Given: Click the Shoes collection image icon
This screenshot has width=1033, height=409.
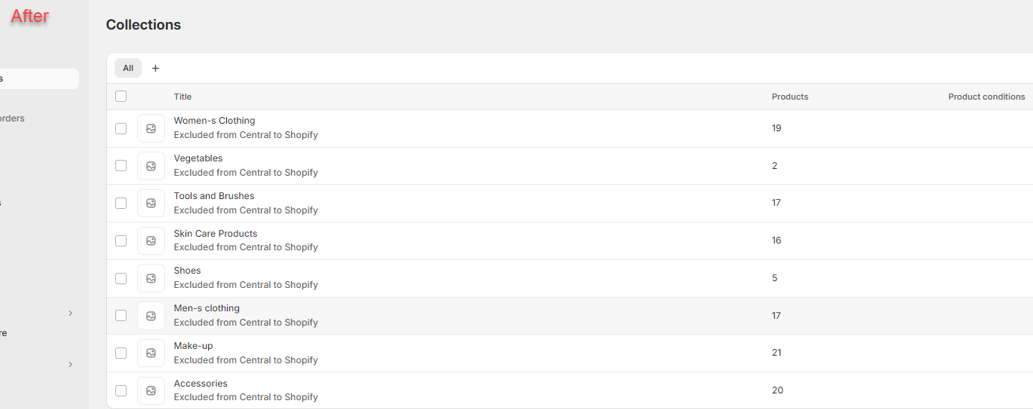Looking at the screenshot, I should click(151, 278).
